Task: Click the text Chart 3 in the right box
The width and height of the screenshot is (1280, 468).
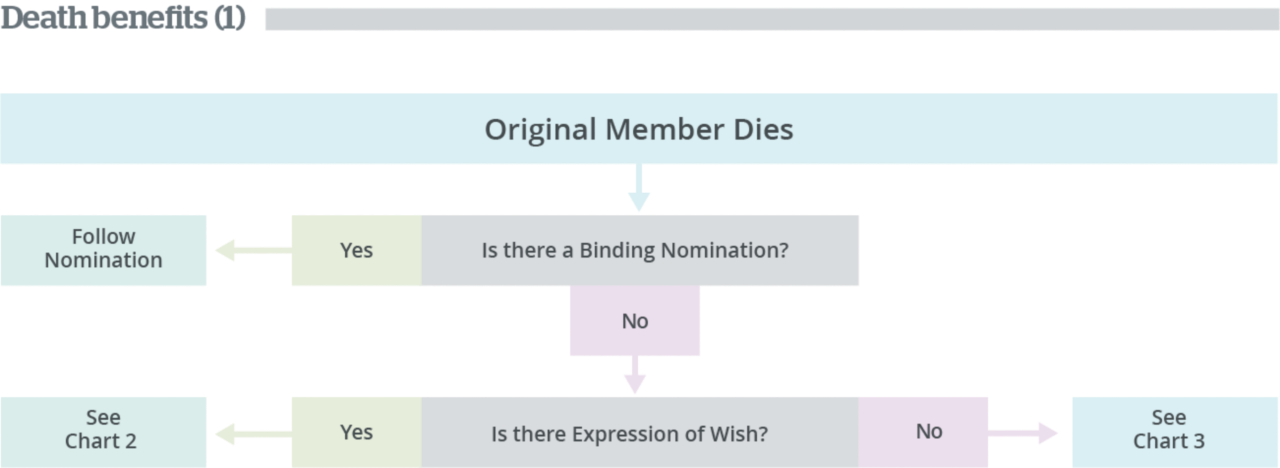Action: [x=1169, y=441]
